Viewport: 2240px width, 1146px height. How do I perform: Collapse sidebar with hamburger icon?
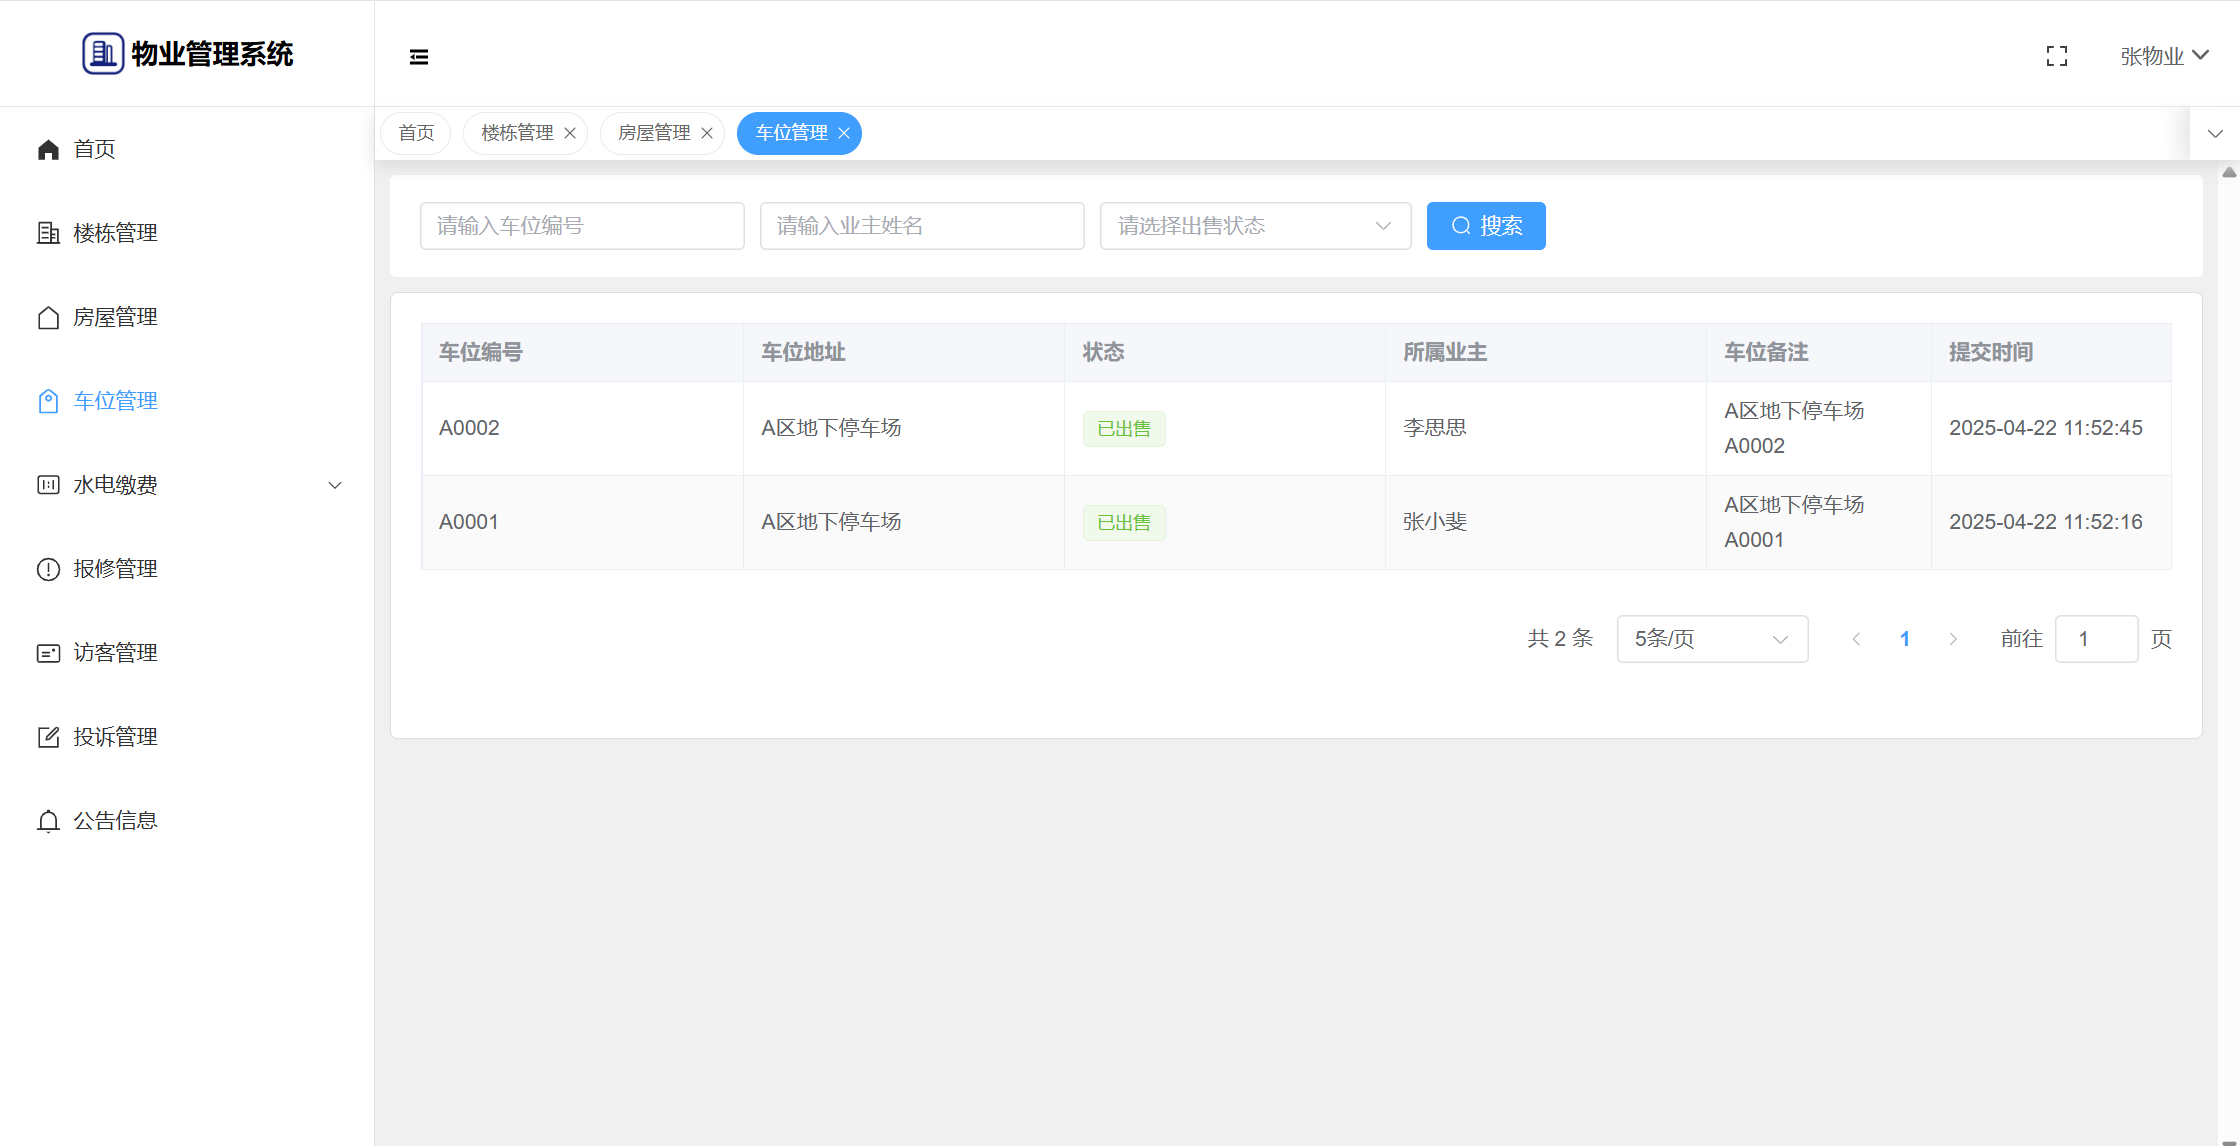419,57
